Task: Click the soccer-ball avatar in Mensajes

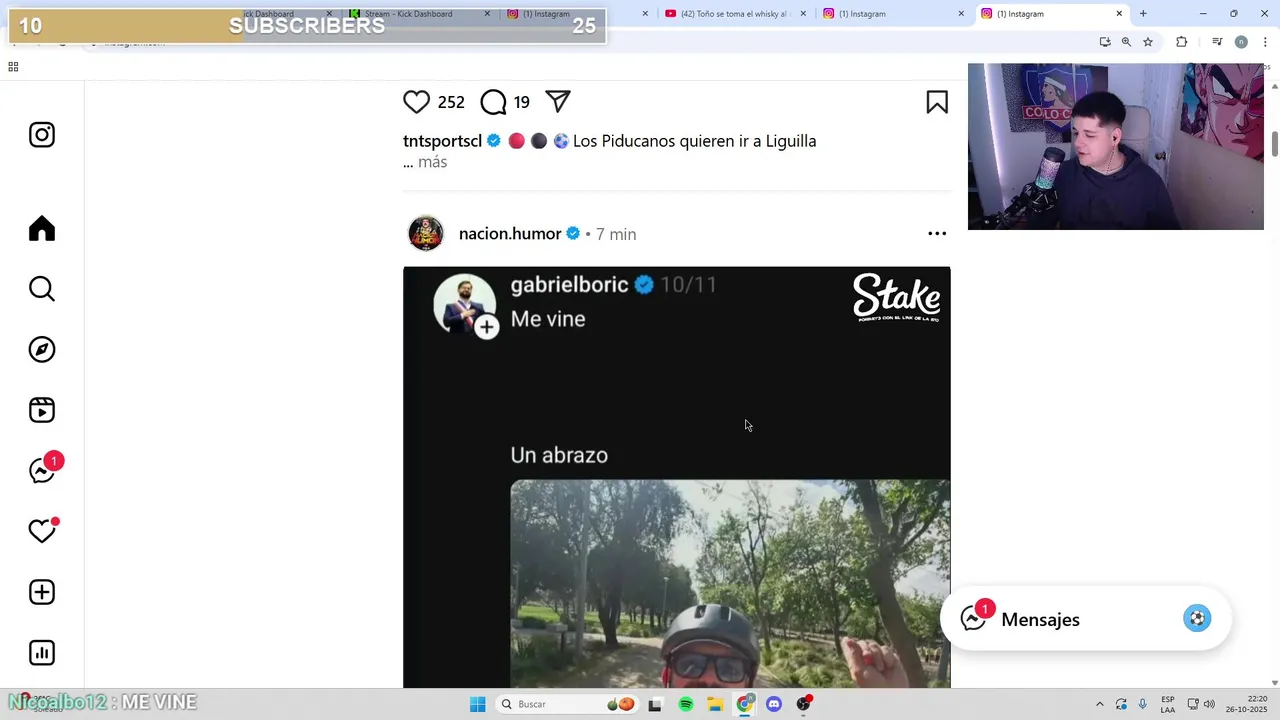Action: [x=1197, y=619]
